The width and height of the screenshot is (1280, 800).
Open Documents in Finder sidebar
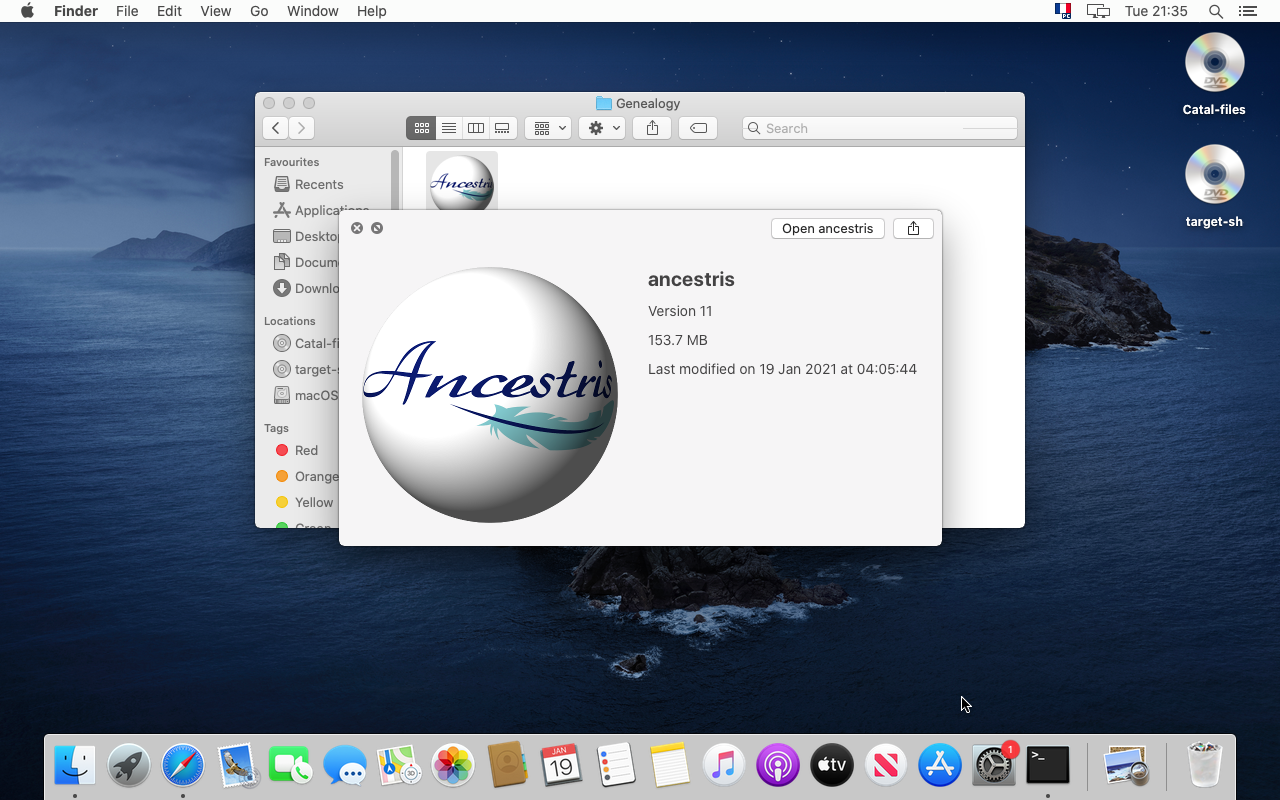[305, 262]
